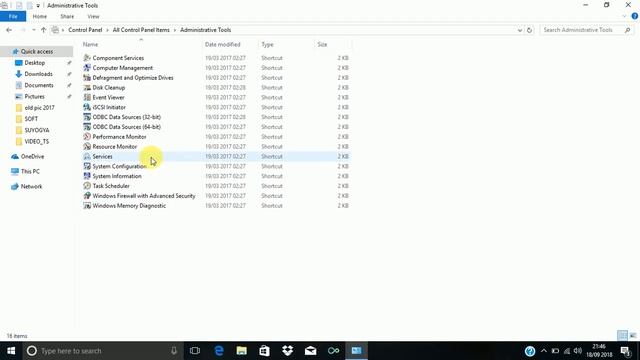
Task: Expand the ribbon with the chevron
Action: pyautogui.click(x=624, y=16)
